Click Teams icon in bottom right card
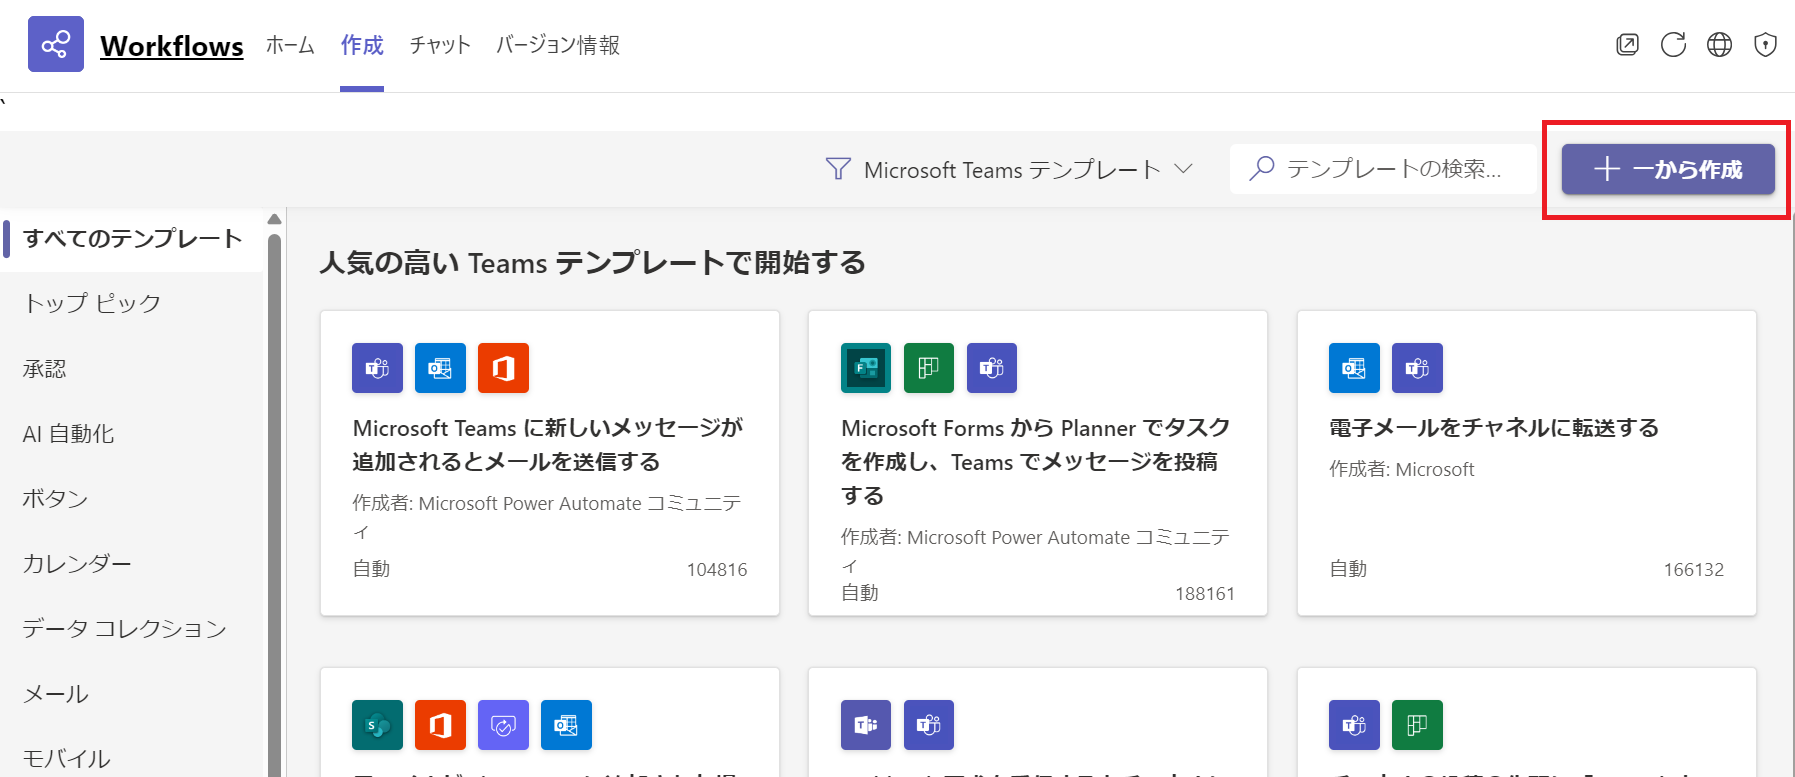The height and width of the screenshot is (777, 1795). coord(1354,725)
